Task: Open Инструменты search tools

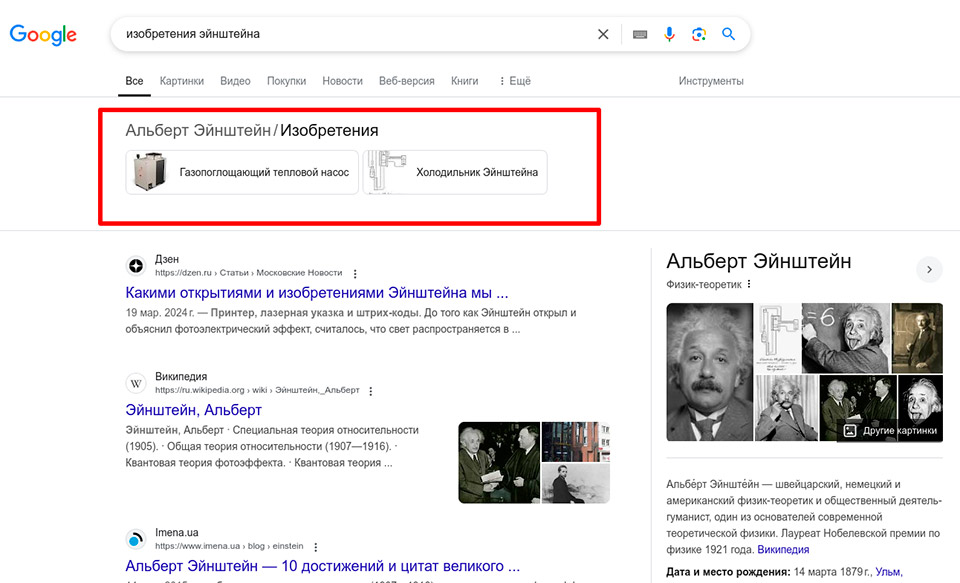Action: [x=711, y=81]
